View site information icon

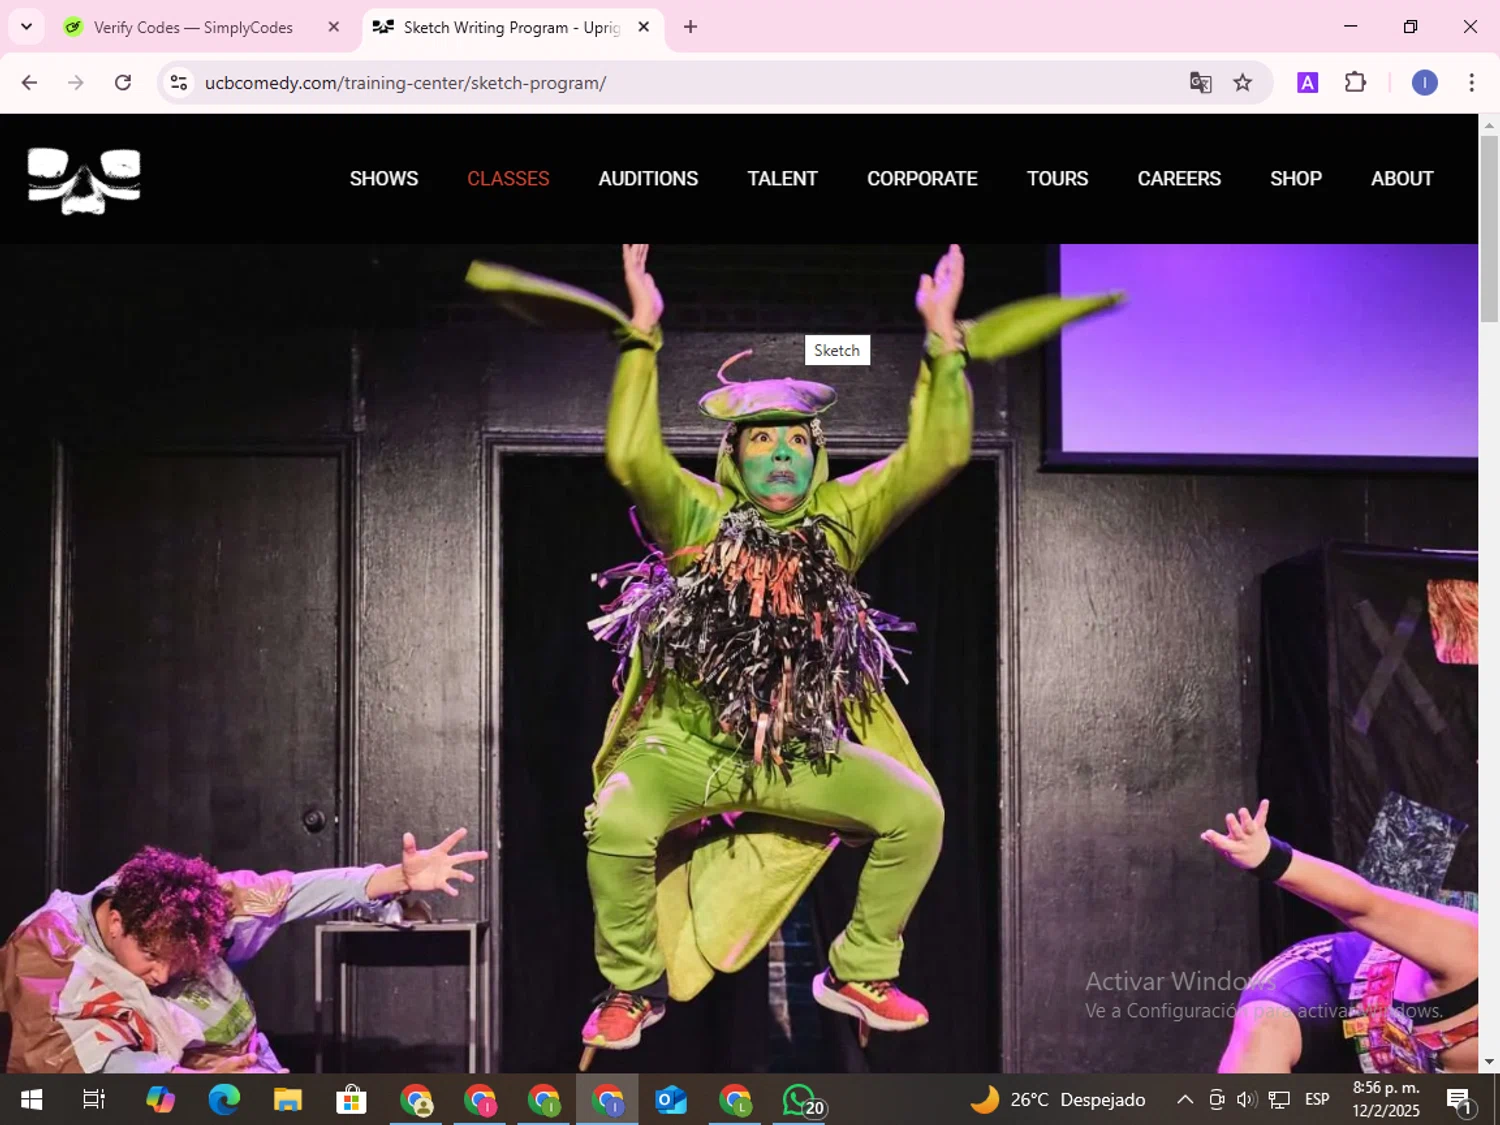click(179, 83)
